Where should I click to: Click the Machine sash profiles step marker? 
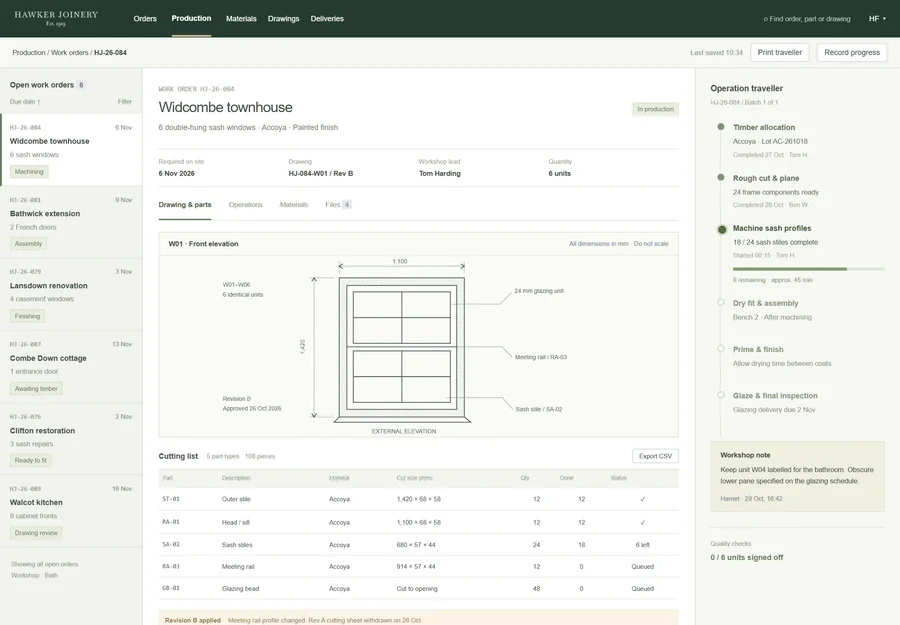[x=721, y=230]
